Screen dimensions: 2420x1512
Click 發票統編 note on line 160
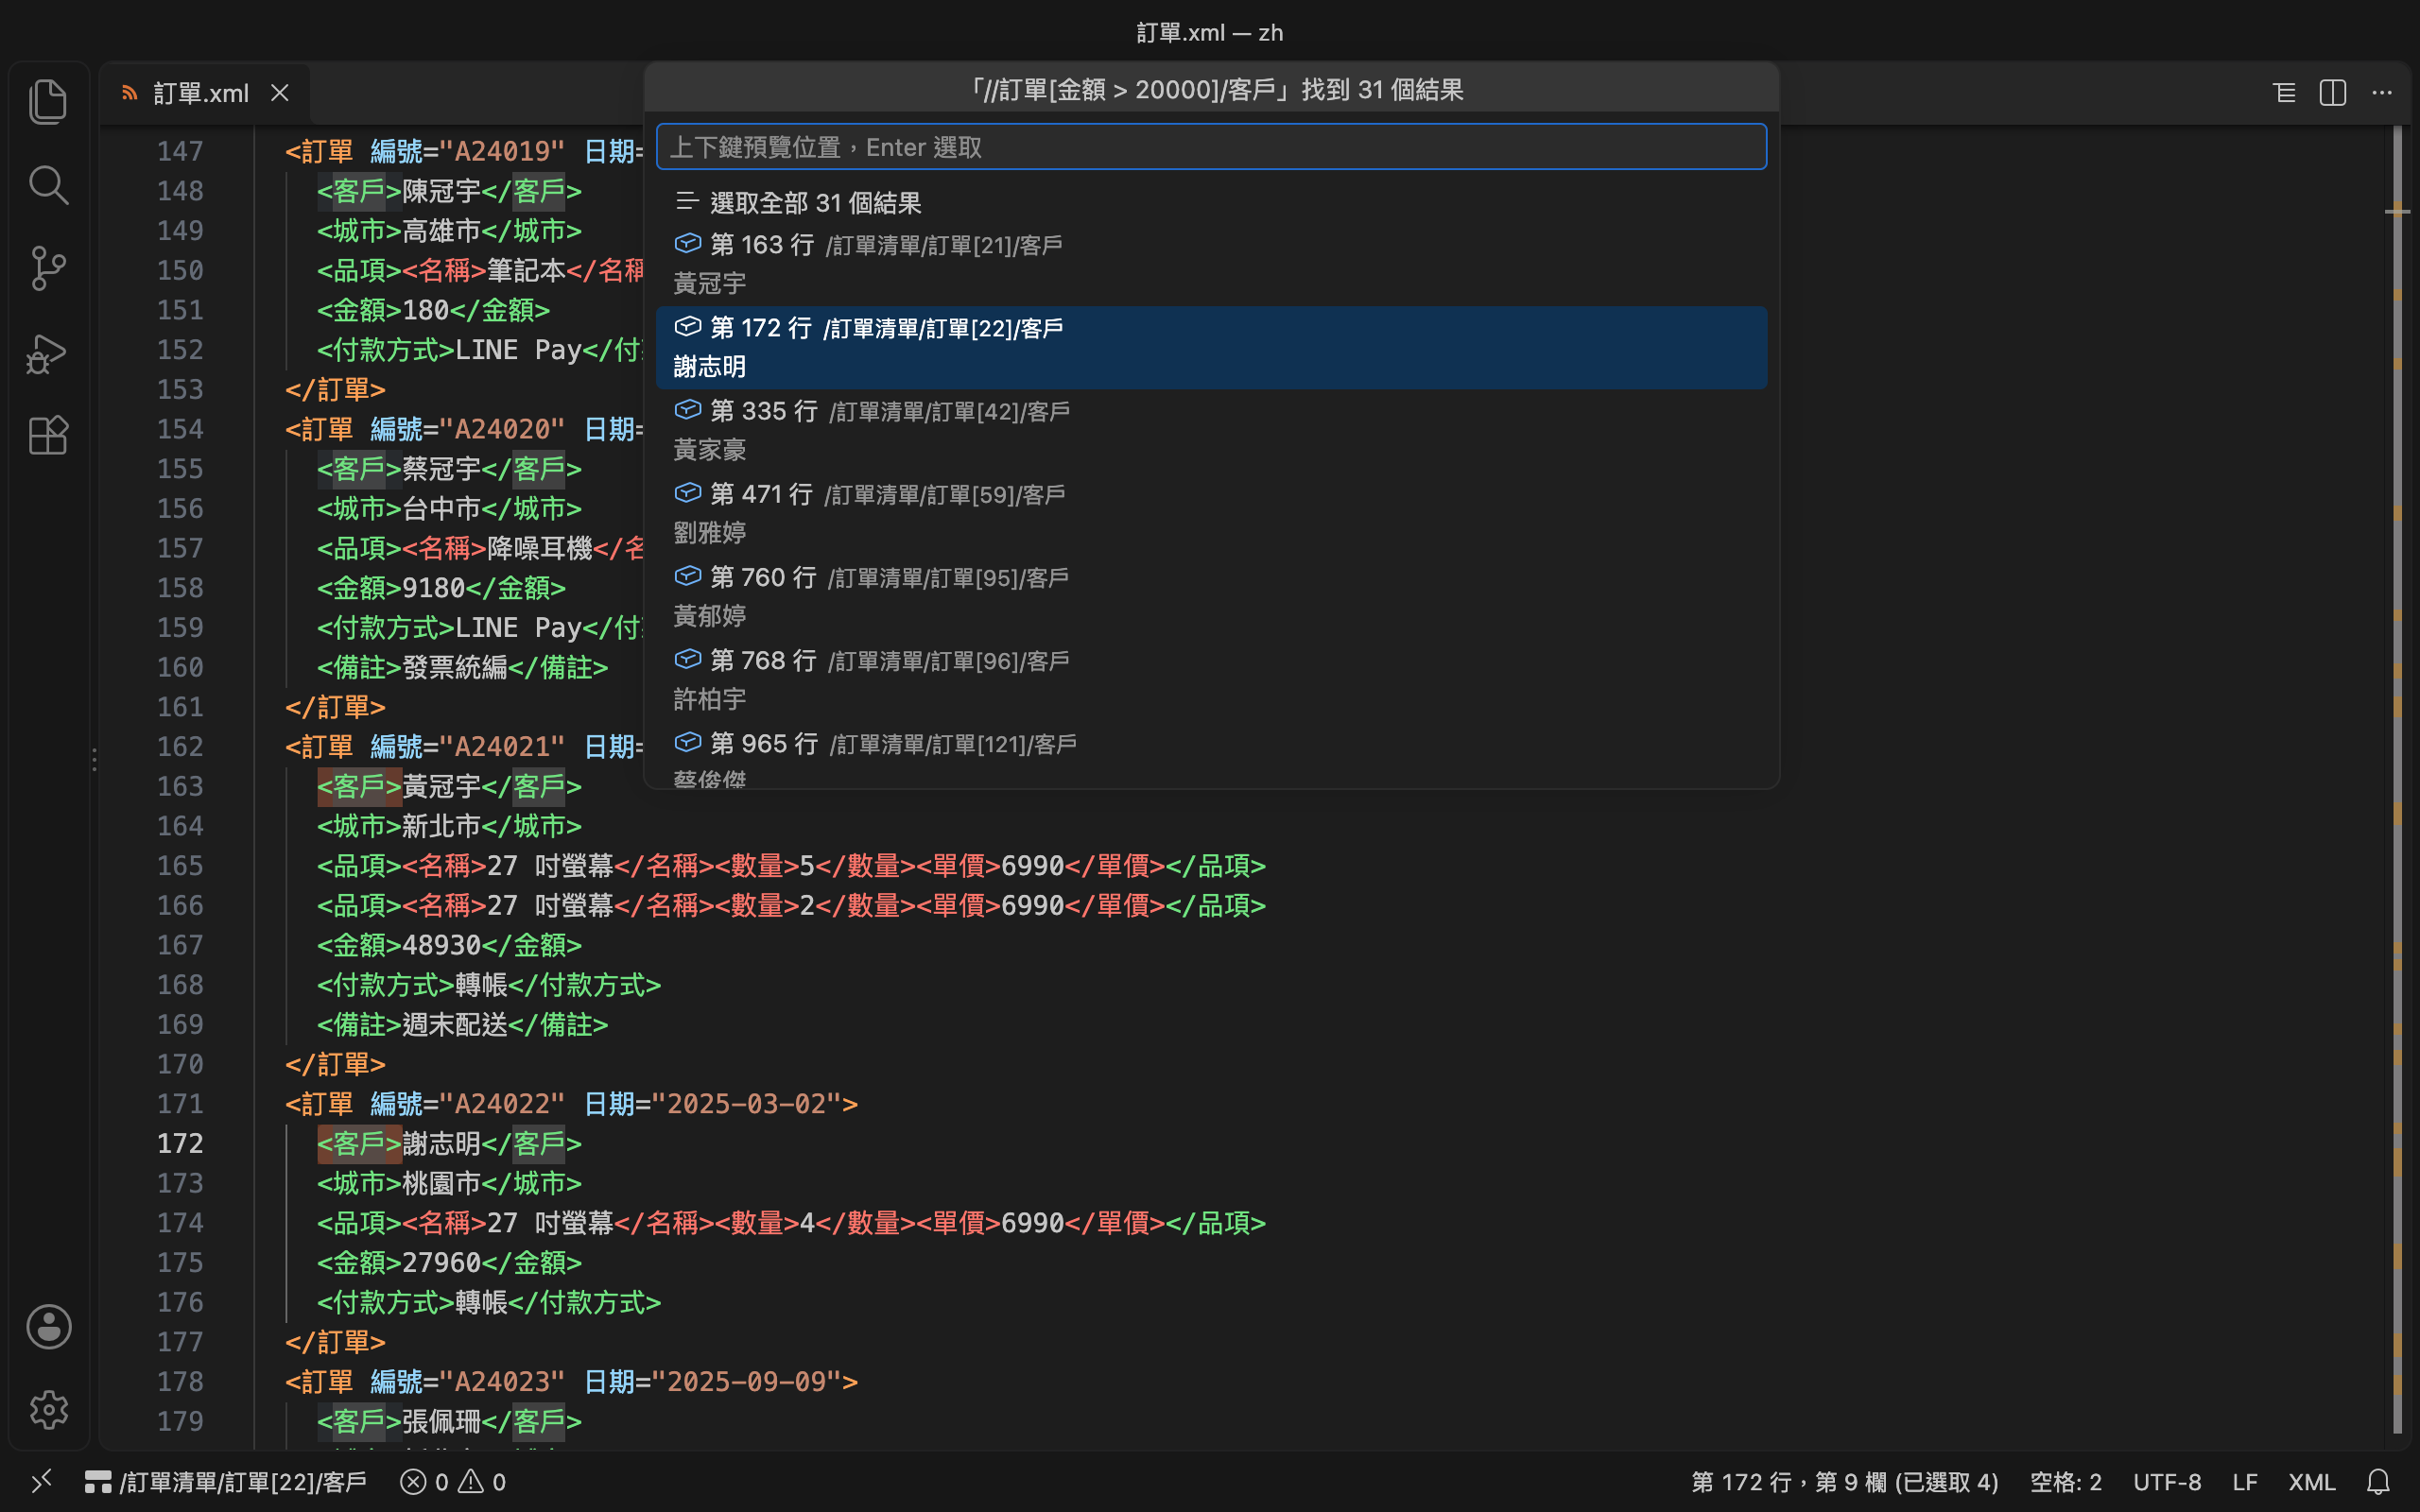454,667
